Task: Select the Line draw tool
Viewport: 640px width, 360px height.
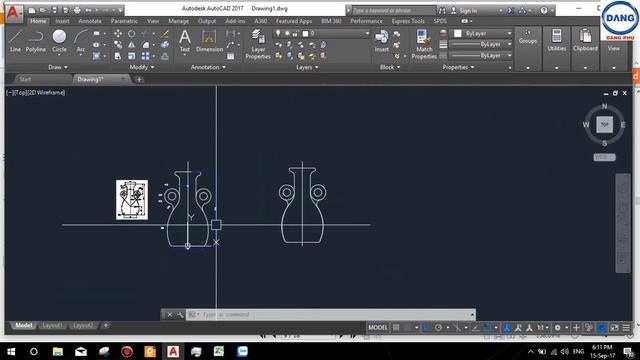Action: click(15, 41)
